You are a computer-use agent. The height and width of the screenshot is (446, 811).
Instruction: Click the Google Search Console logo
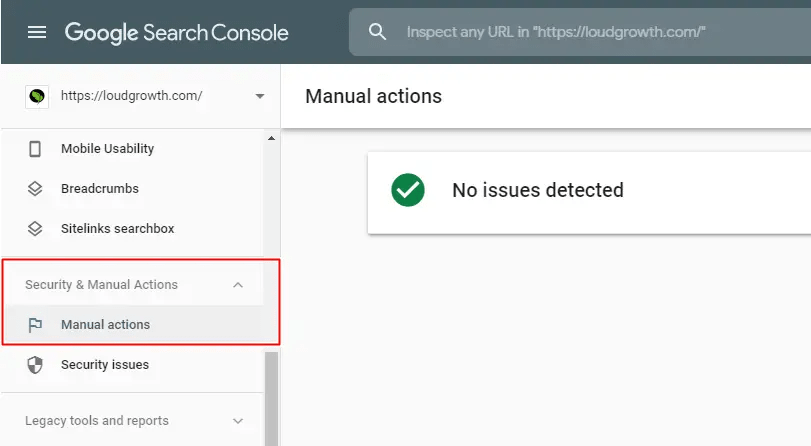coord(176,33)
